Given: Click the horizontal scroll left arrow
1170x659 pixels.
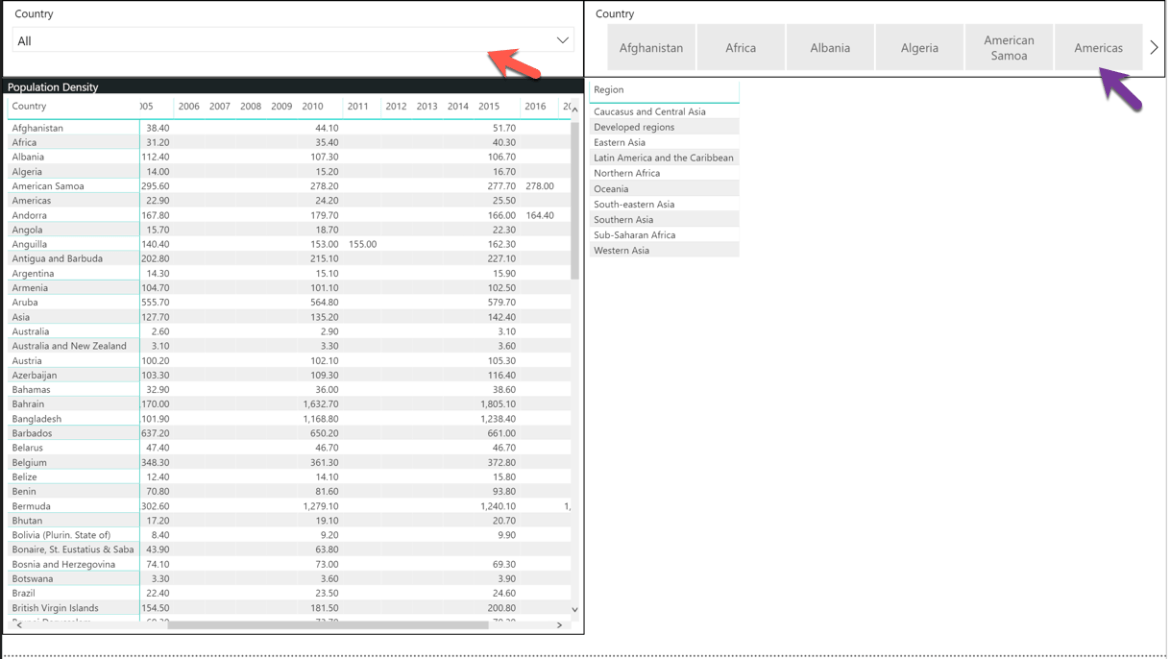Looking at the screenshot, I should click(19, 625).
